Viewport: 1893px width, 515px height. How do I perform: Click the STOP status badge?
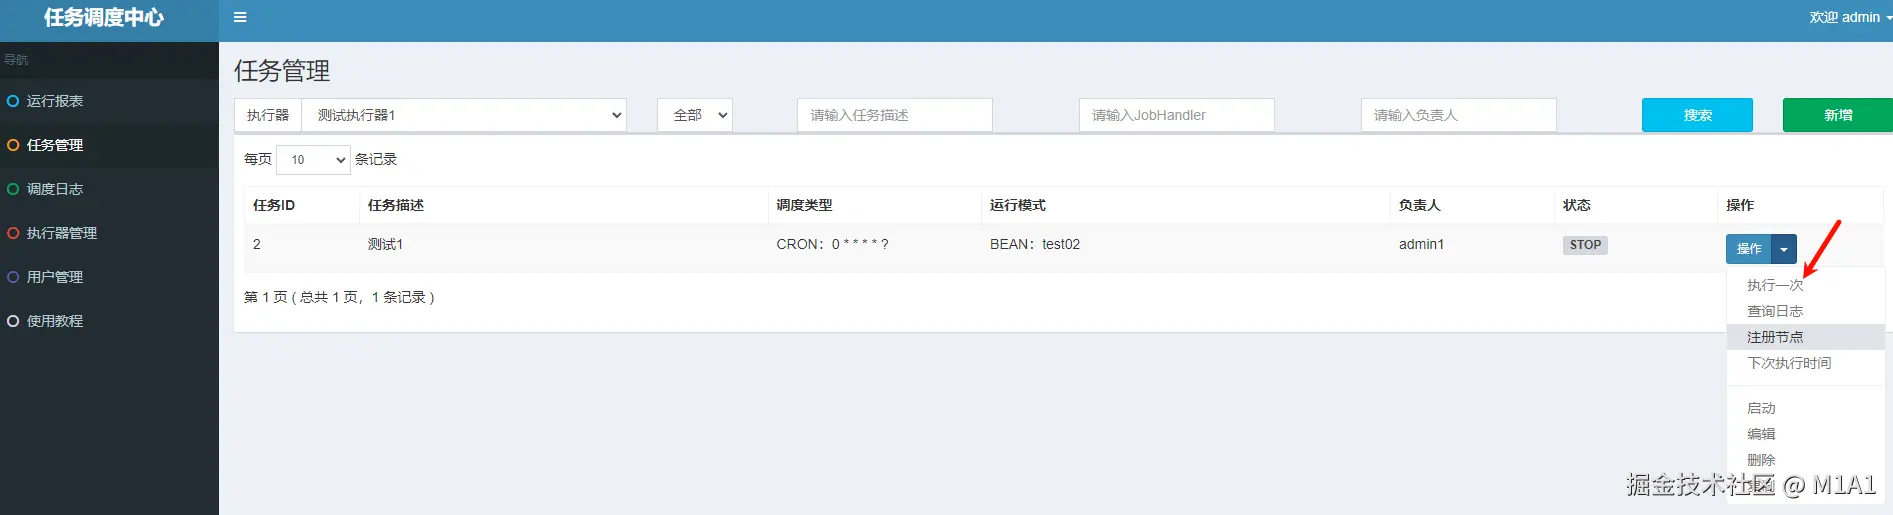[x=1585, y=245]
